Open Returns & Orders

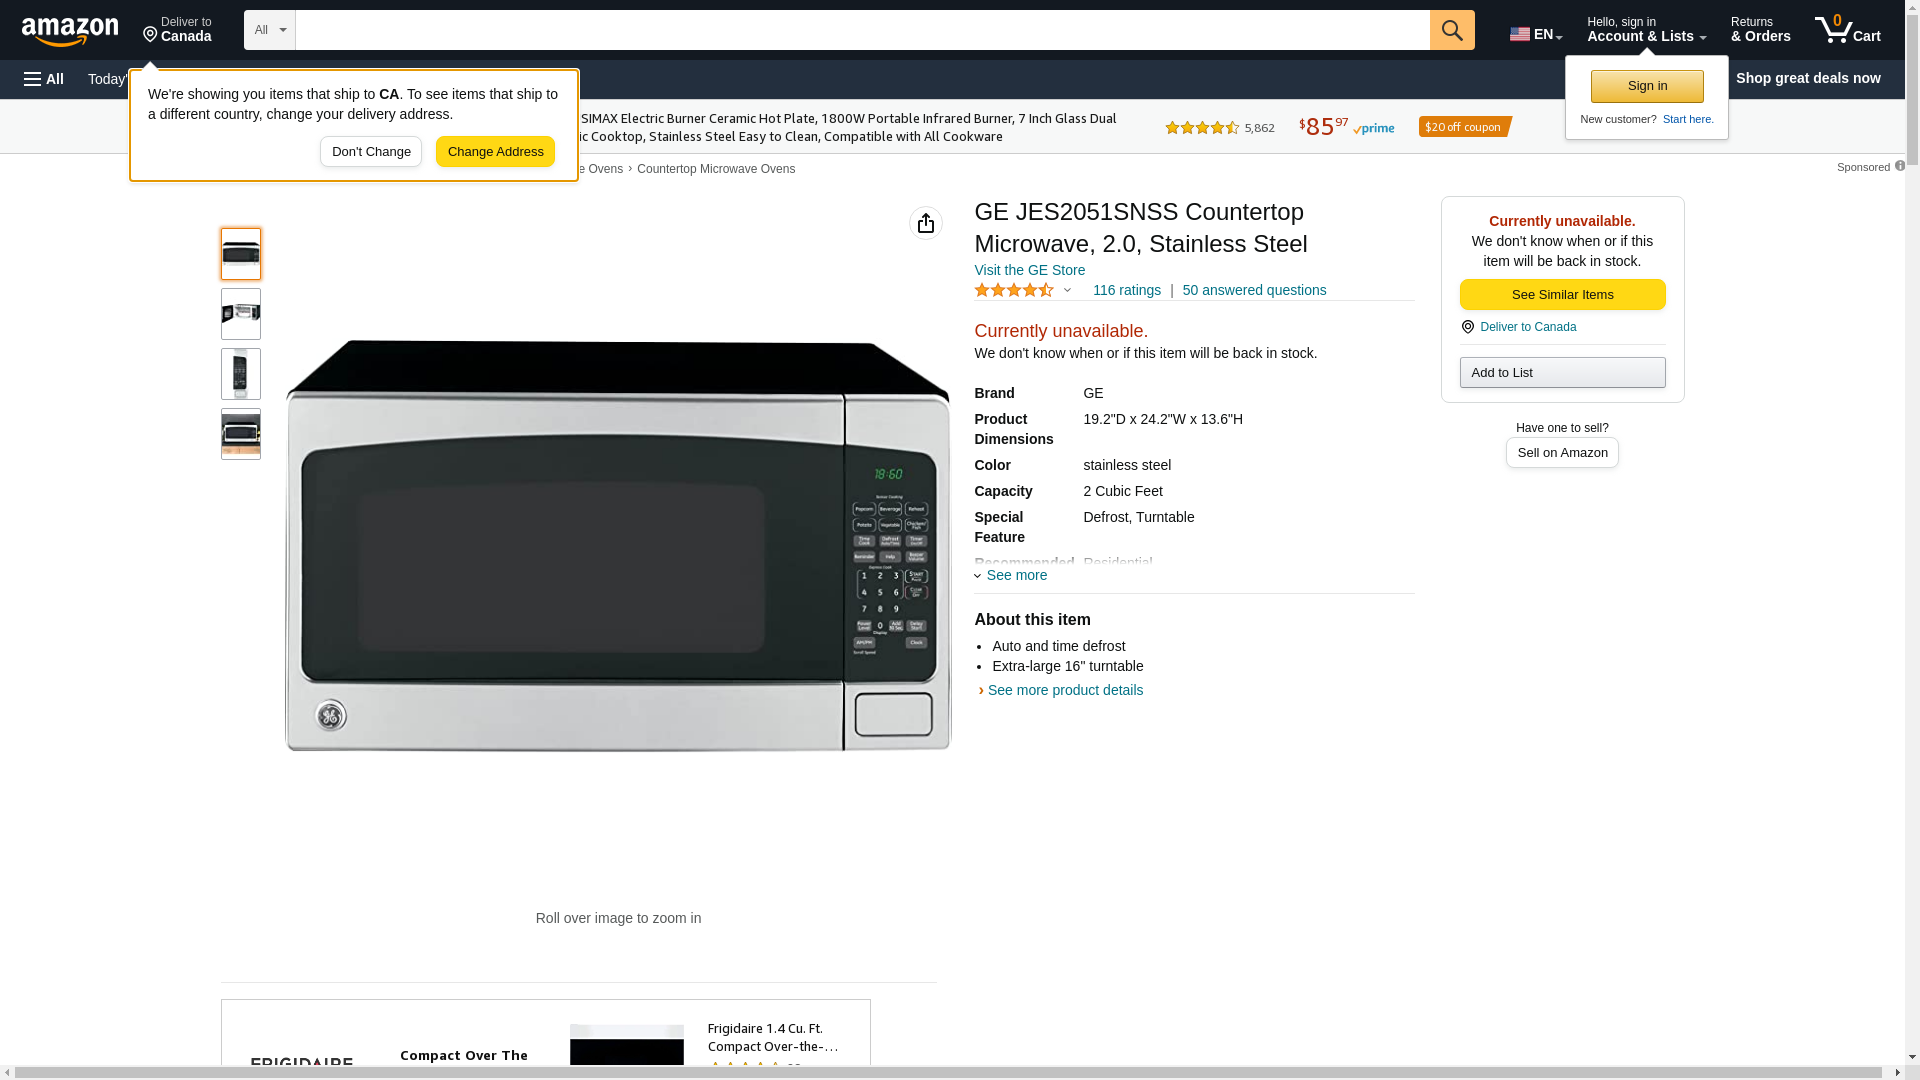point(1759,30)
